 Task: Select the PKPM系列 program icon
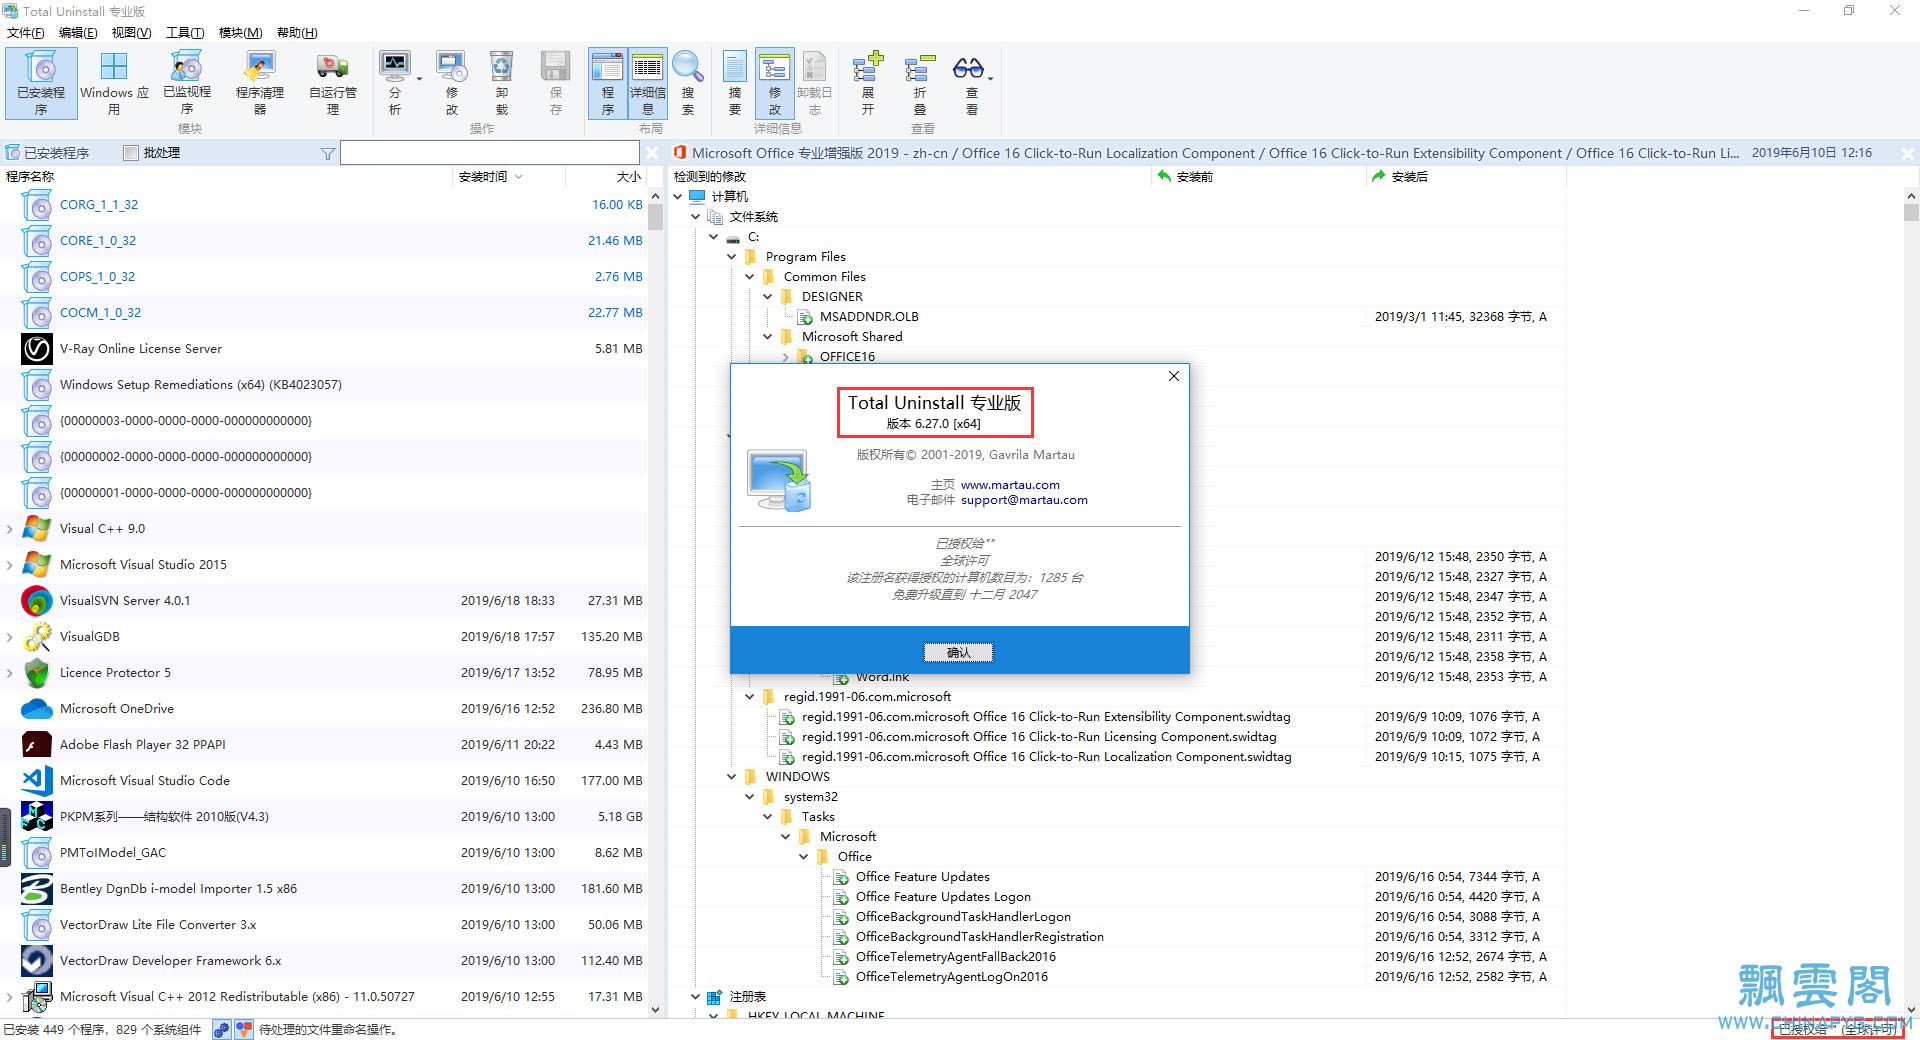pyautogui.click(x=37, y=817)
